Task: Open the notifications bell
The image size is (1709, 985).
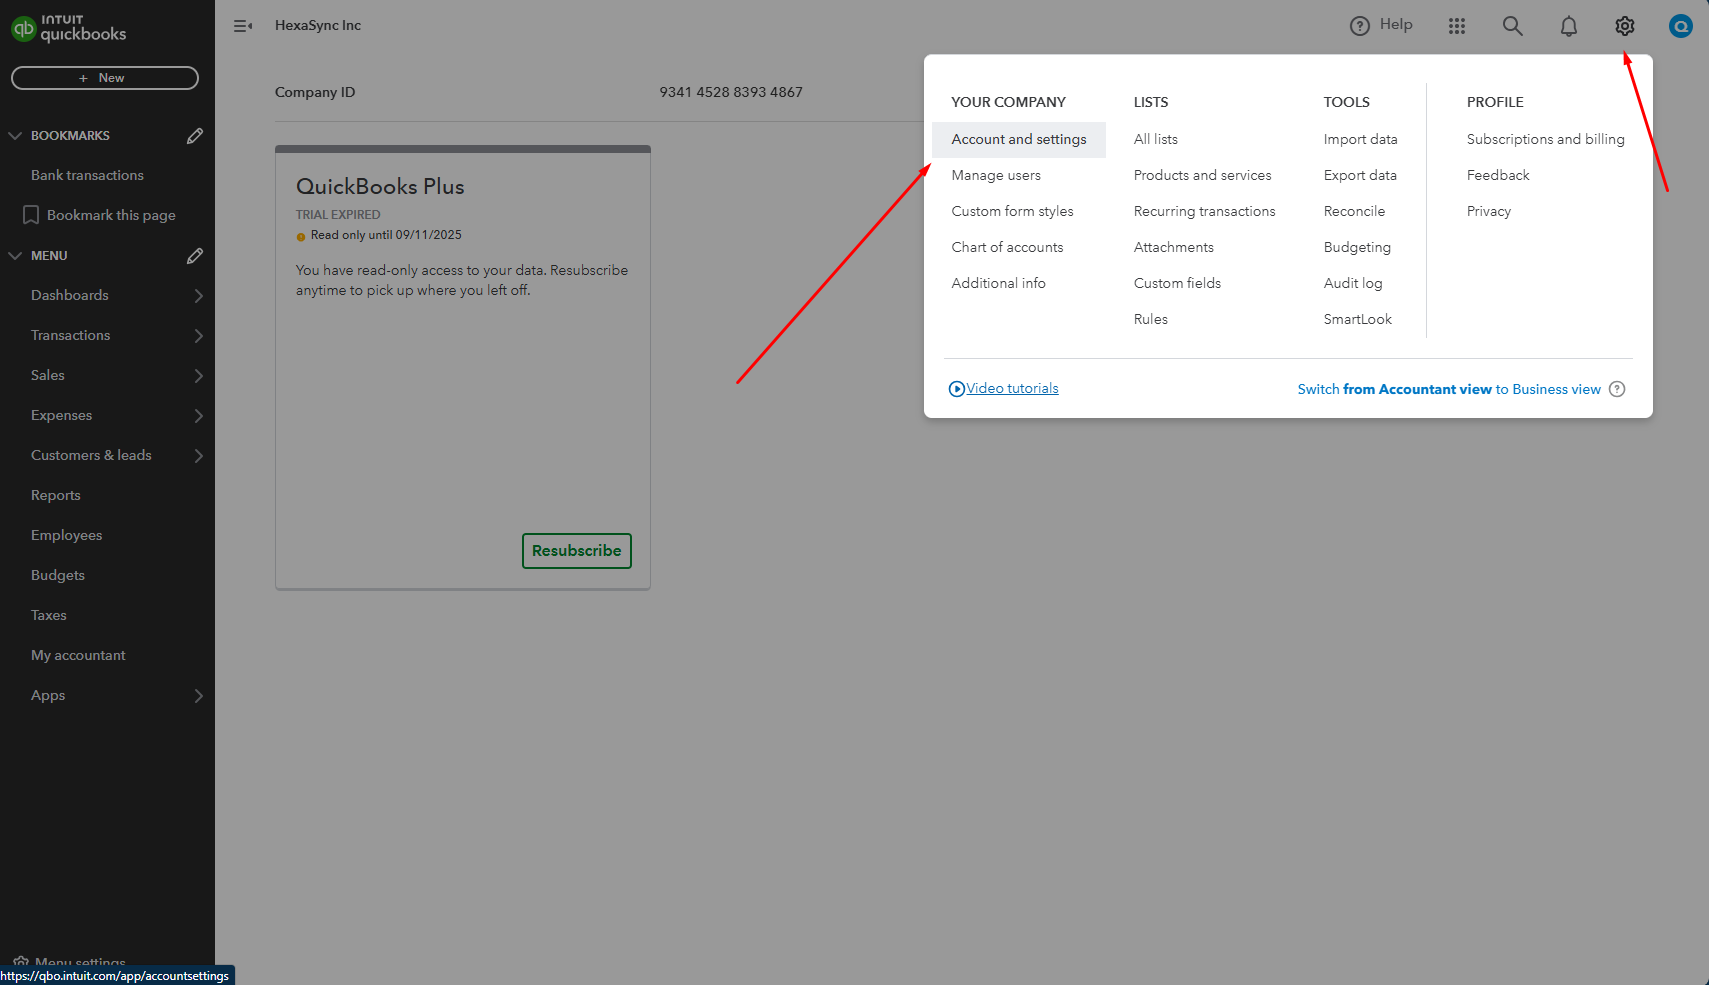Action: coord(1569,26)
